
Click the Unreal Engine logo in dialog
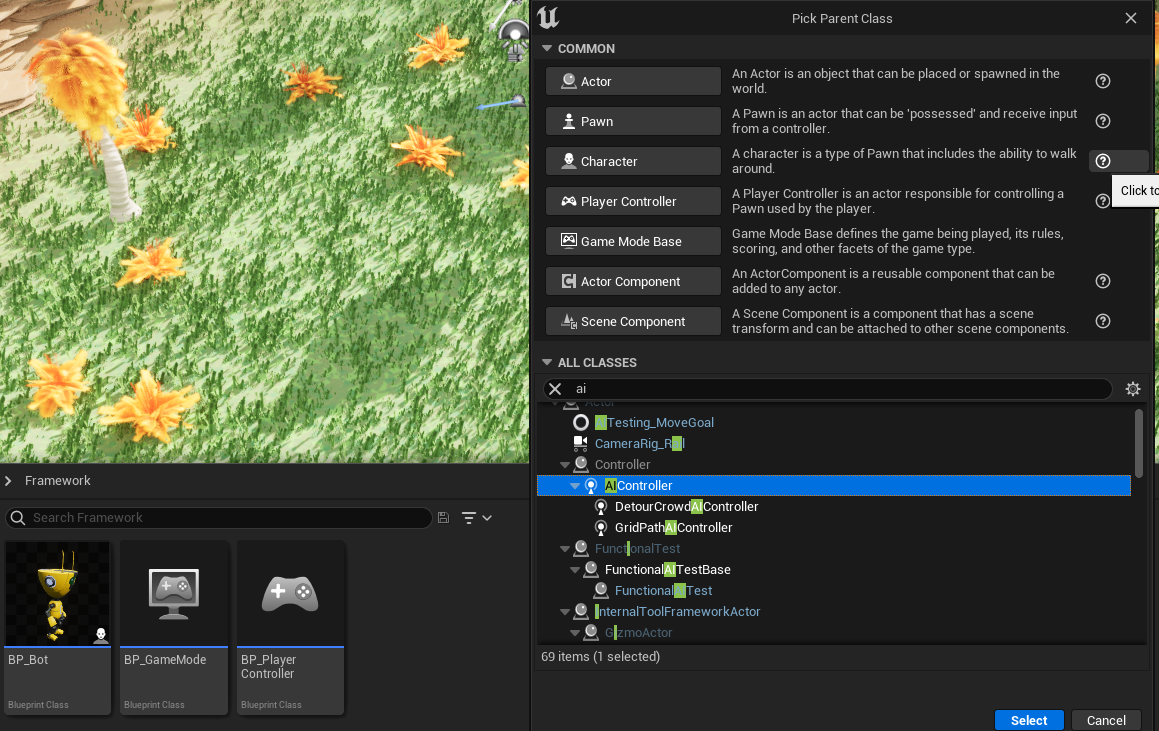[548, 17]
